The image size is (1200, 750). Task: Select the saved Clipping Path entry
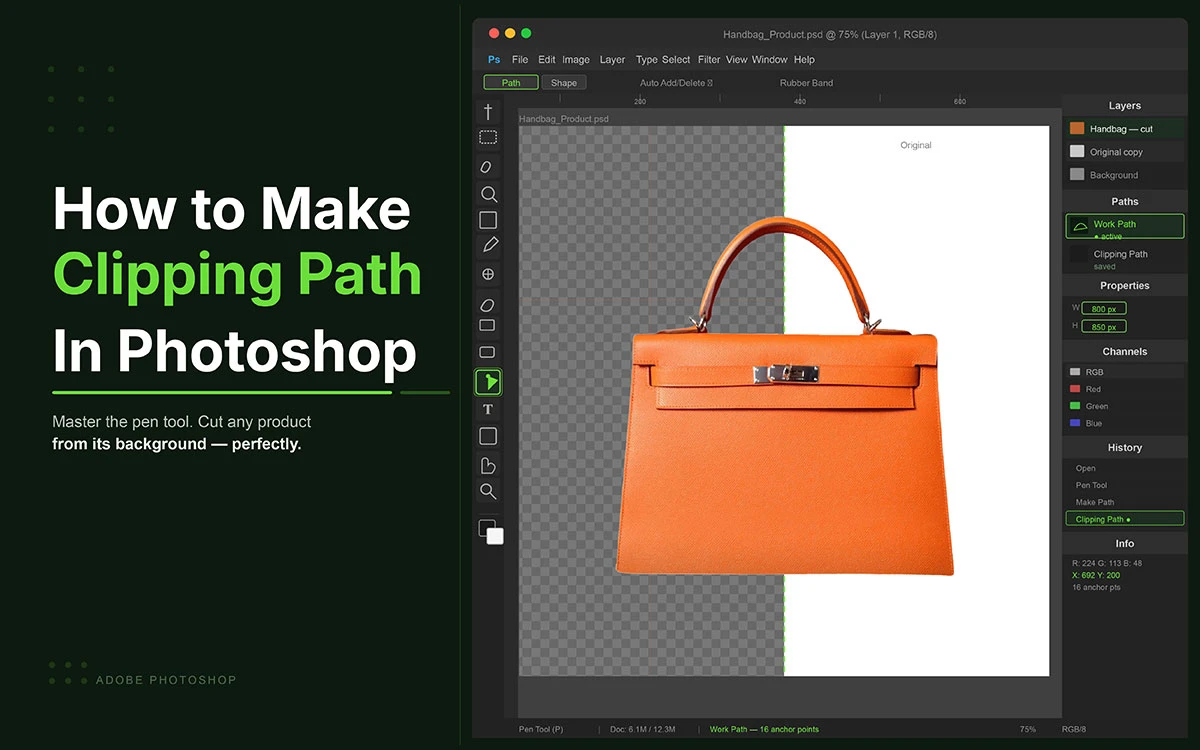1124,258
